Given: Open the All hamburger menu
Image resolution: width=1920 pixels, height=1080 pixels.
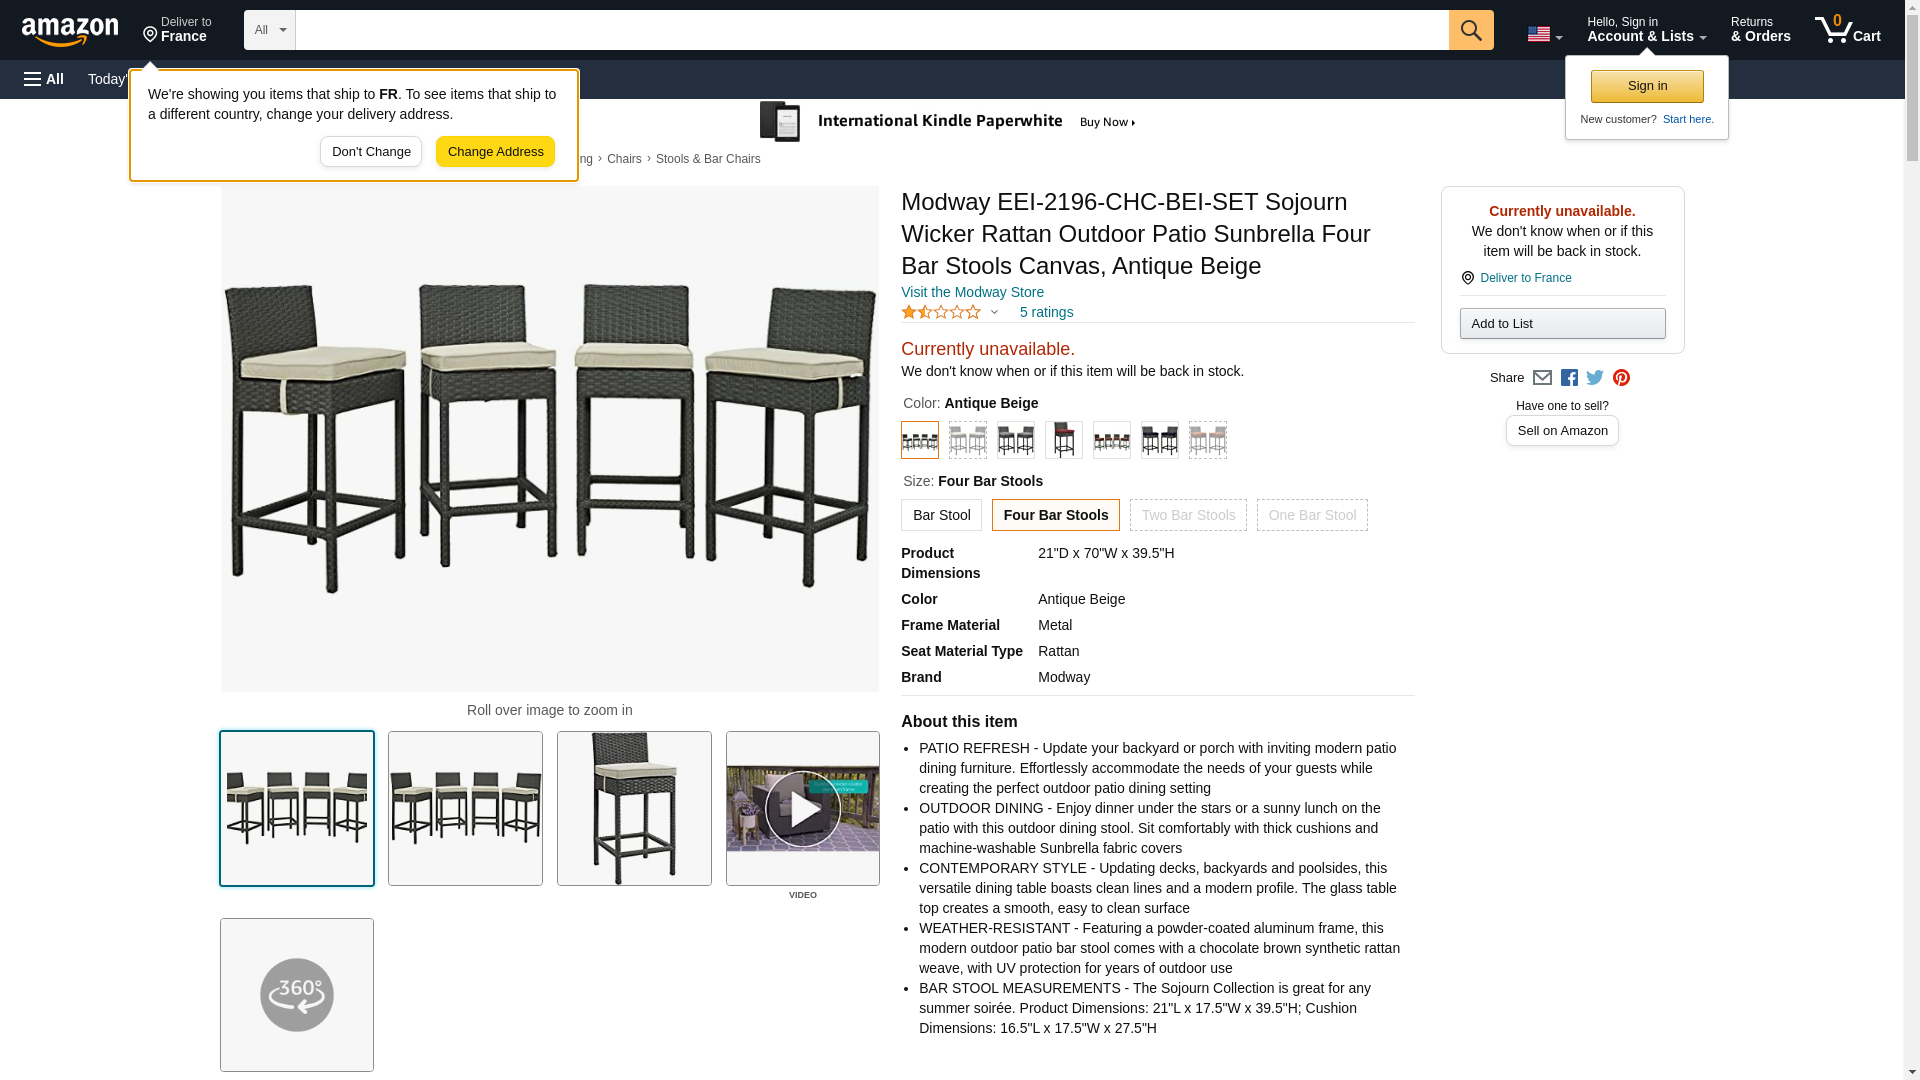Looking at the screenshot, I should (x=44, y=79).
